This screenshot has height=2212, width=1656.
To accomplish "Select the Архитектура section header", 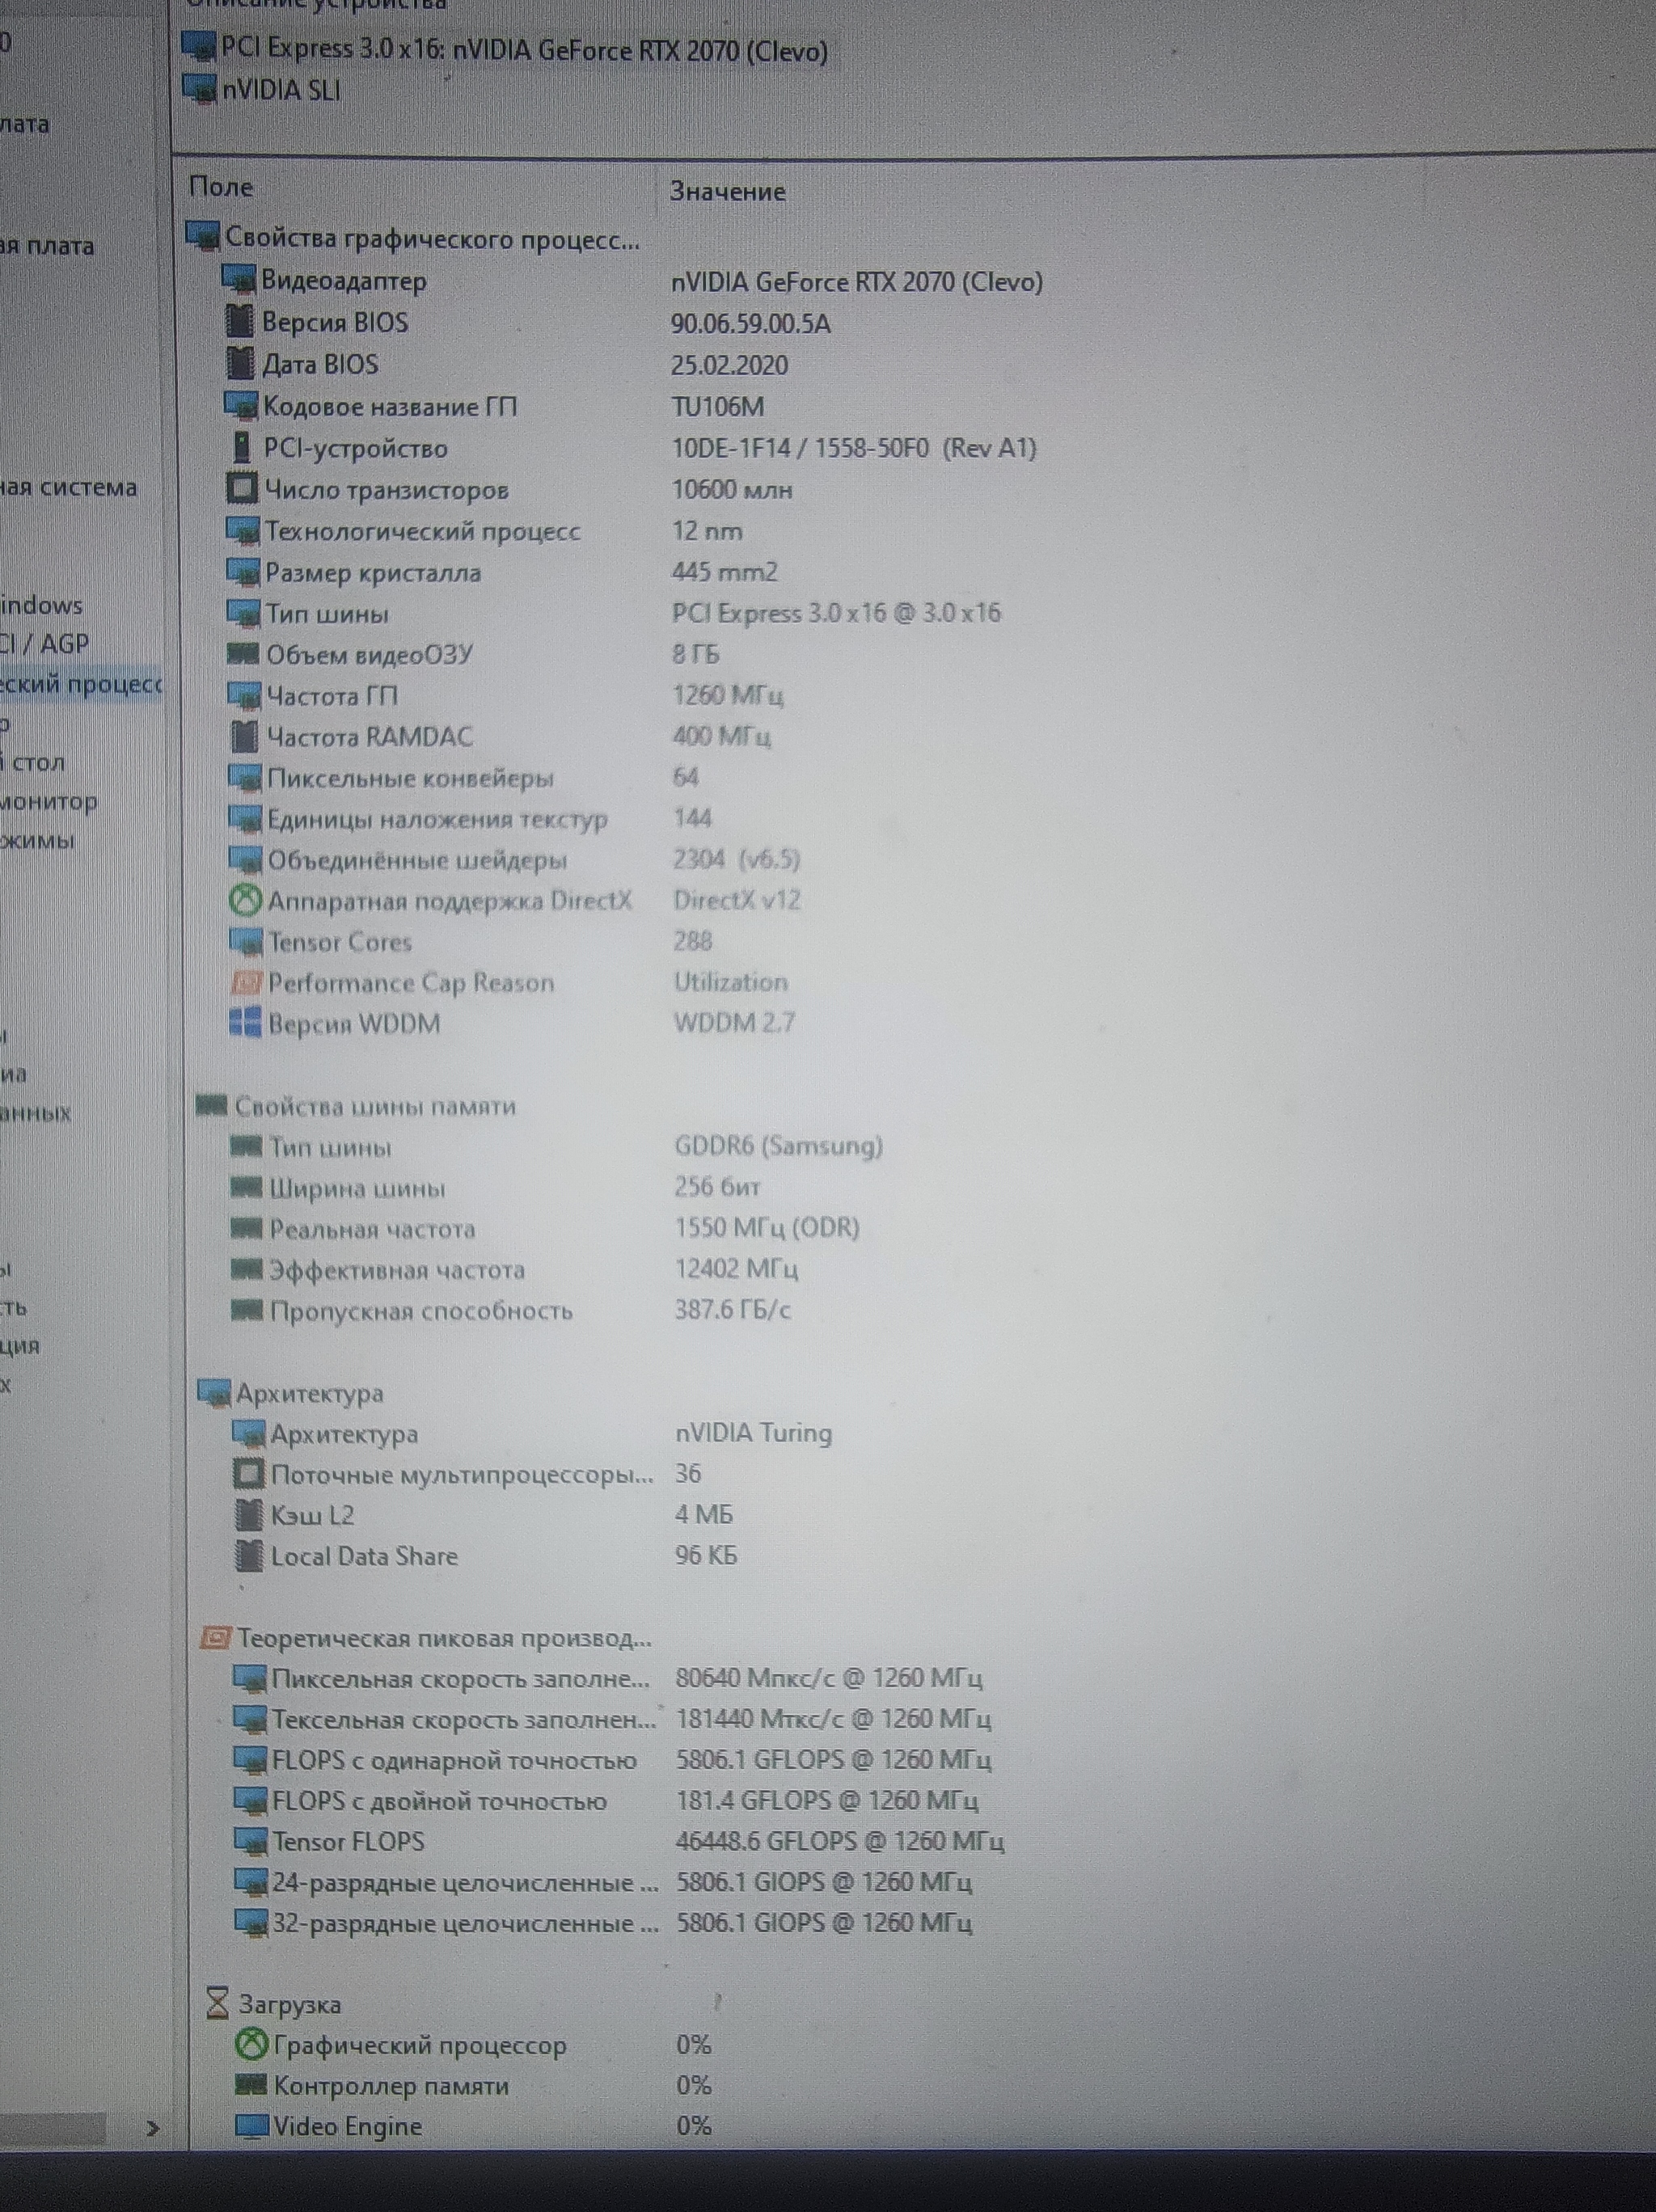I will (309, 1393).
